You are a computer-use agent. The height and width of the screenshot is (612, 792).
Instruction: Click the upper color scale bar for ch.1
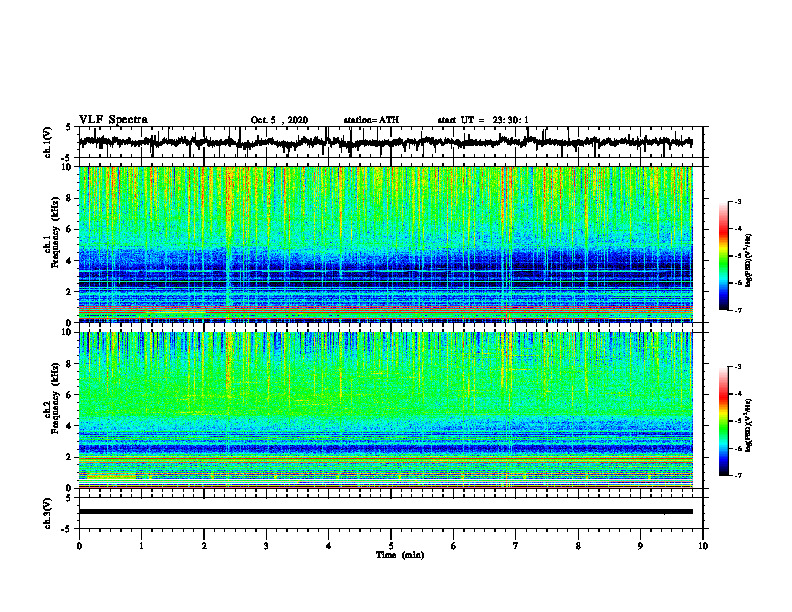[x=723, y=256]
